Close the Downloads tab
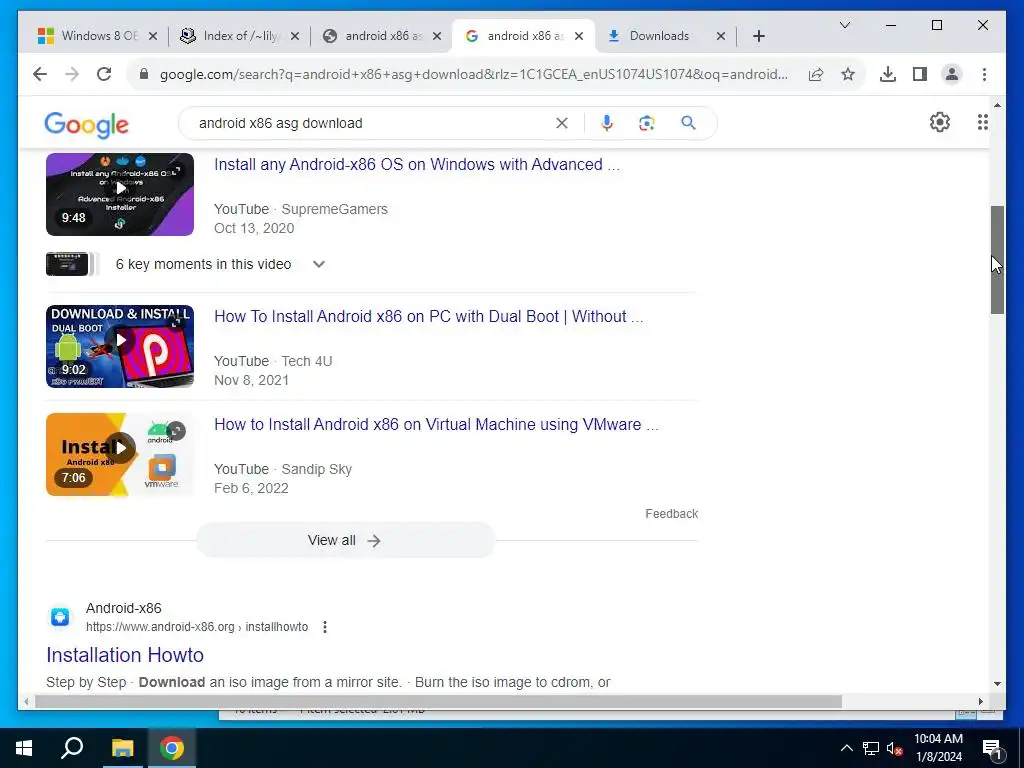This screenshot has width=1024, height=768. point(721,36)
